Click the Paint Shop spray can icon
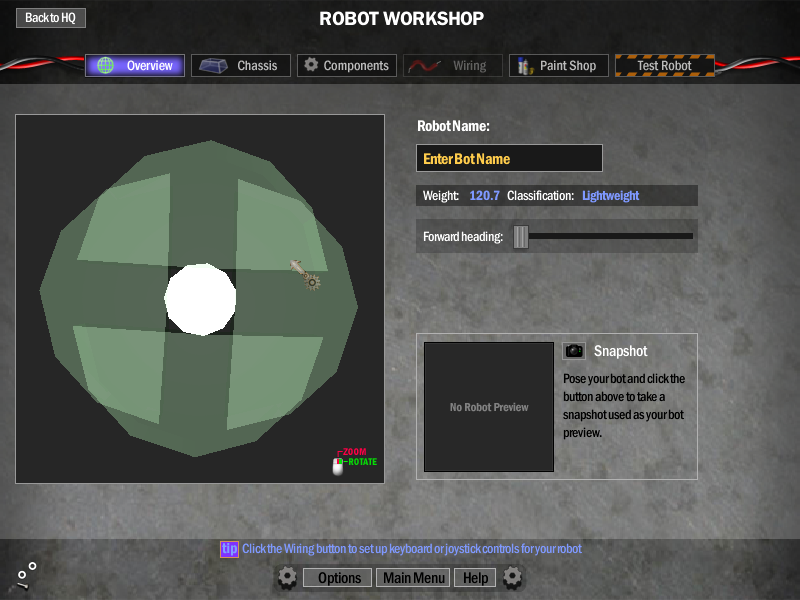This screenshot has height=600, width=800. (x=524, y=66)
